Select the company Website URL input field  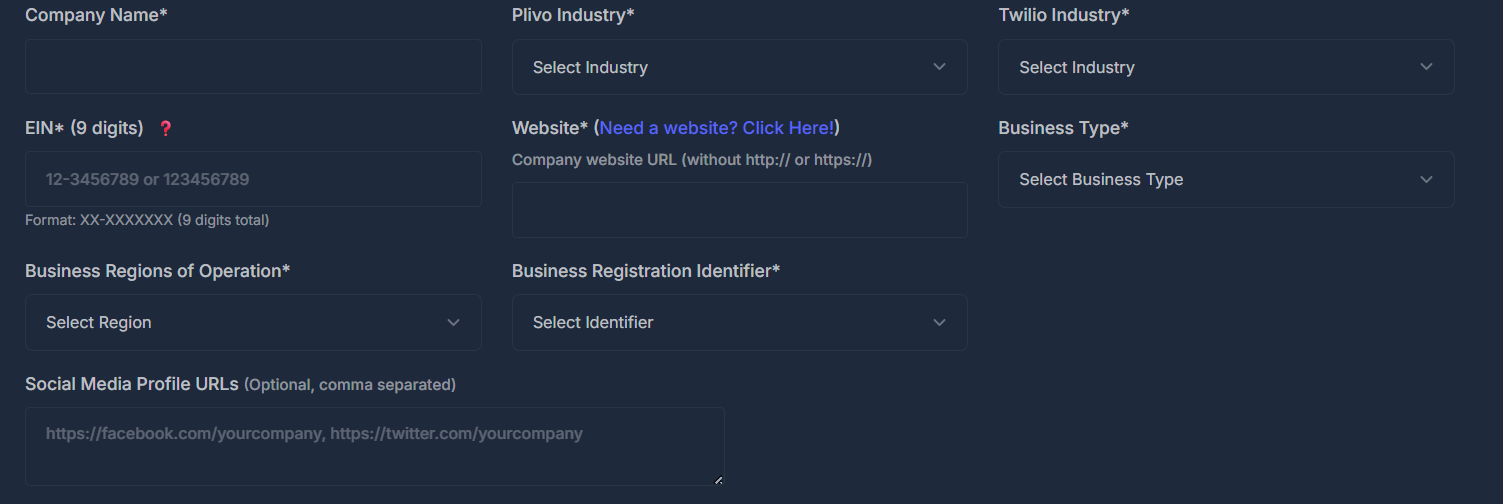pos(739,210)
